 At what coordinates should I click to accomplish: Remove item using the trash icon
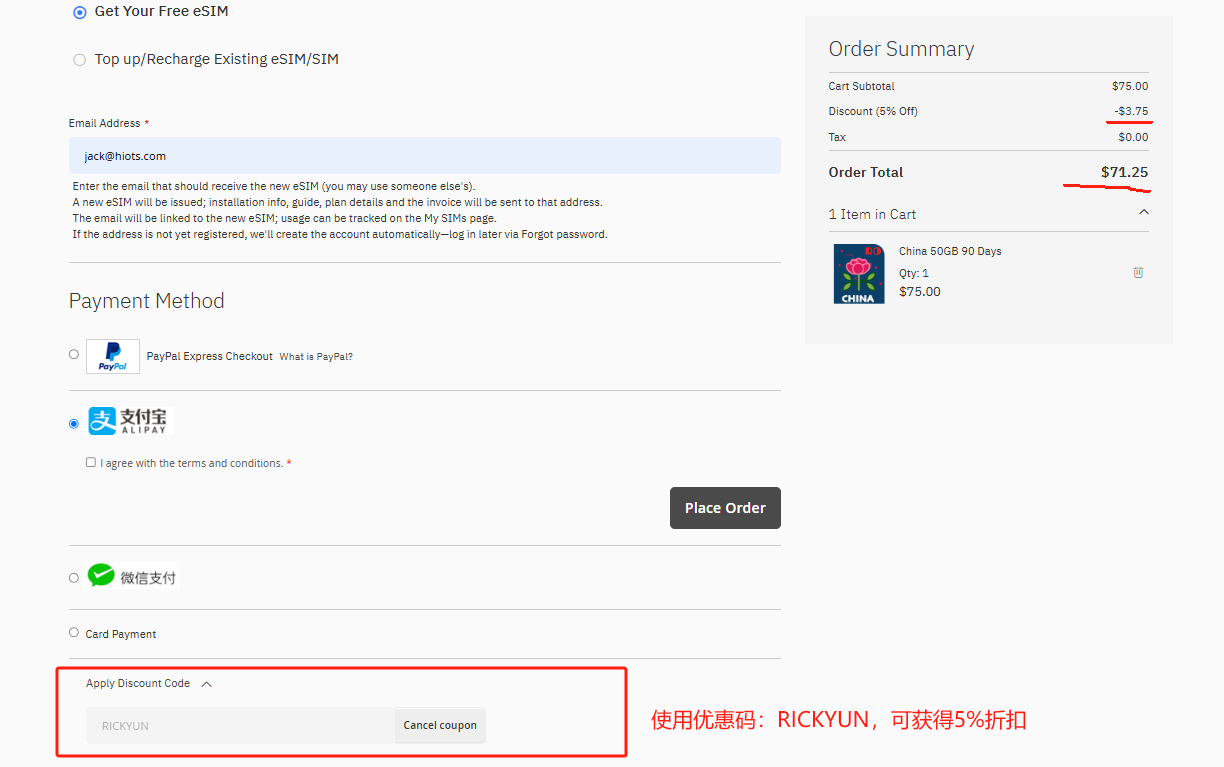1138,272
